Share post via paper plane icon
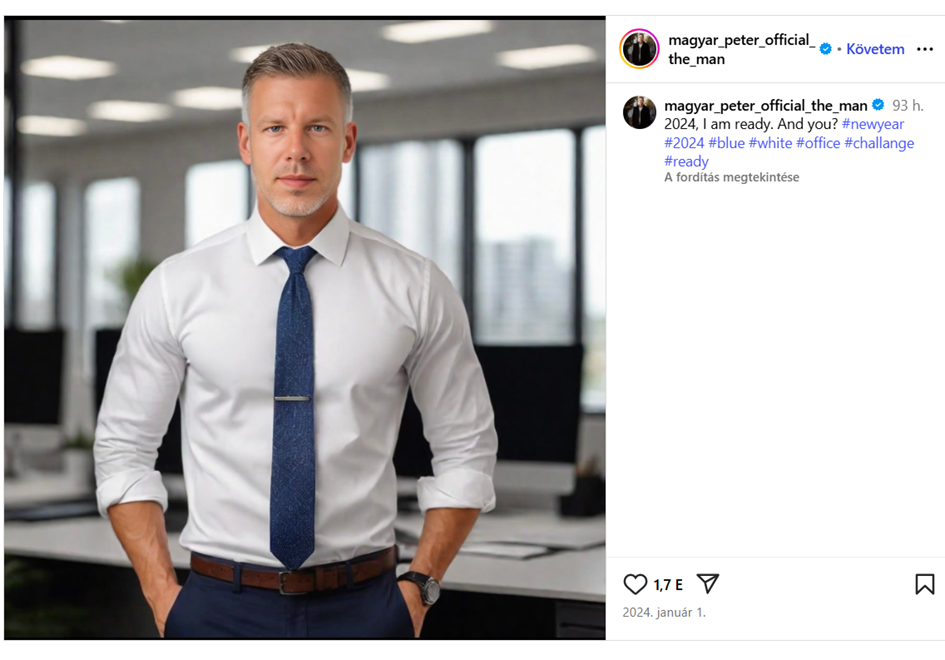Image resolution: width=945 pixels, height=660 pixels. pyautogui.click(x=708, y=583)
